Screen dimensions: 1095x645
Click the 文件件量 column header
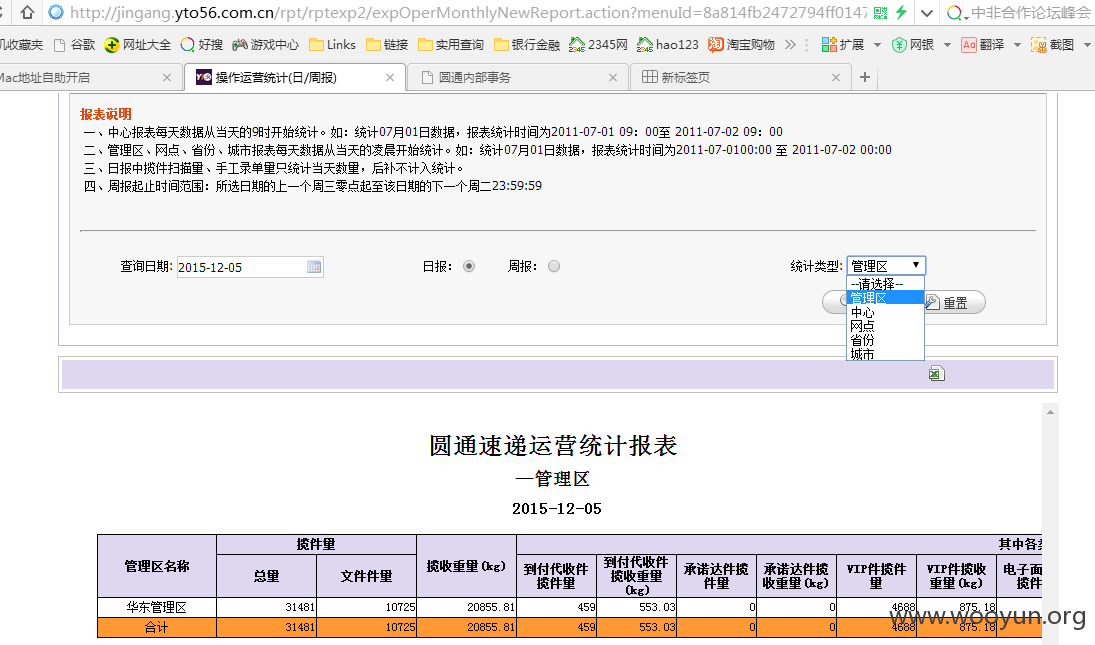[x=367, y=576]
